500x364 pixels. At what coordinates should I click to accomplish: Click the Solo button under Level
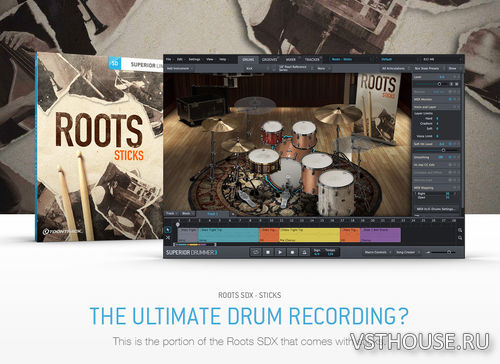coord(451,84)
